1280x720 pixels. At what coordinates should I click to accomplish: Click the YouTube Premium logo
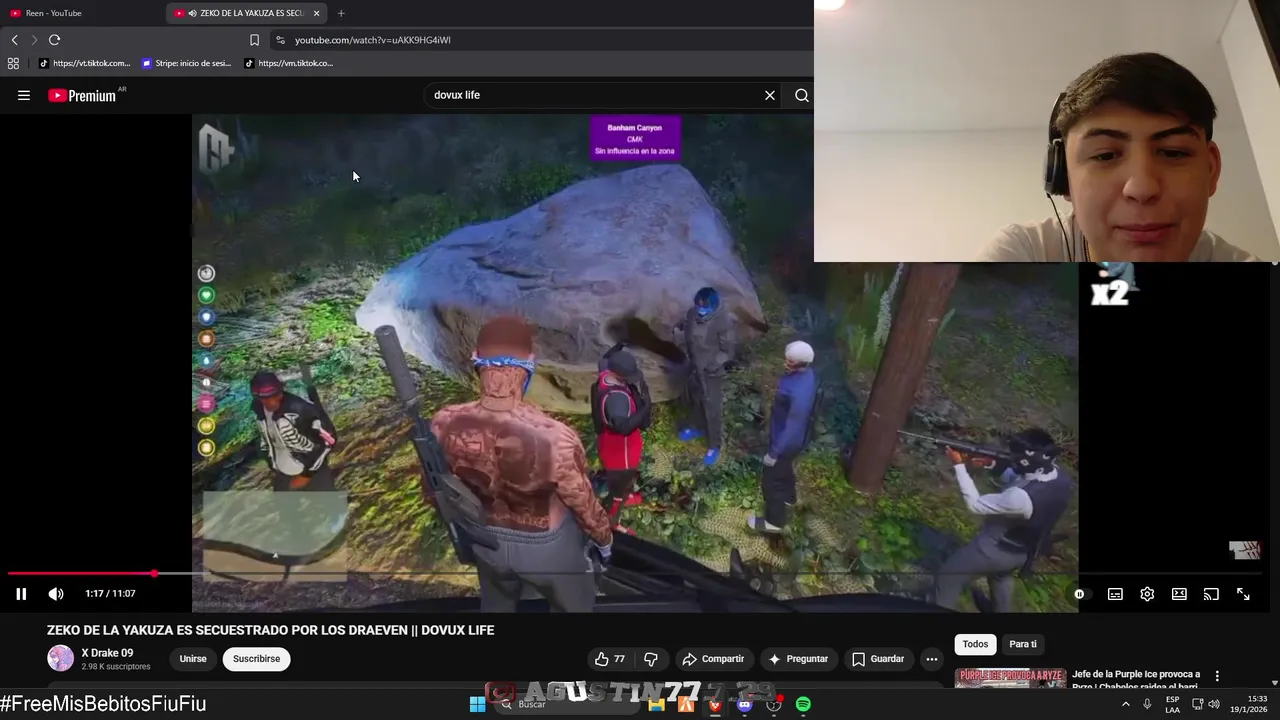click(x=82, y=96)
